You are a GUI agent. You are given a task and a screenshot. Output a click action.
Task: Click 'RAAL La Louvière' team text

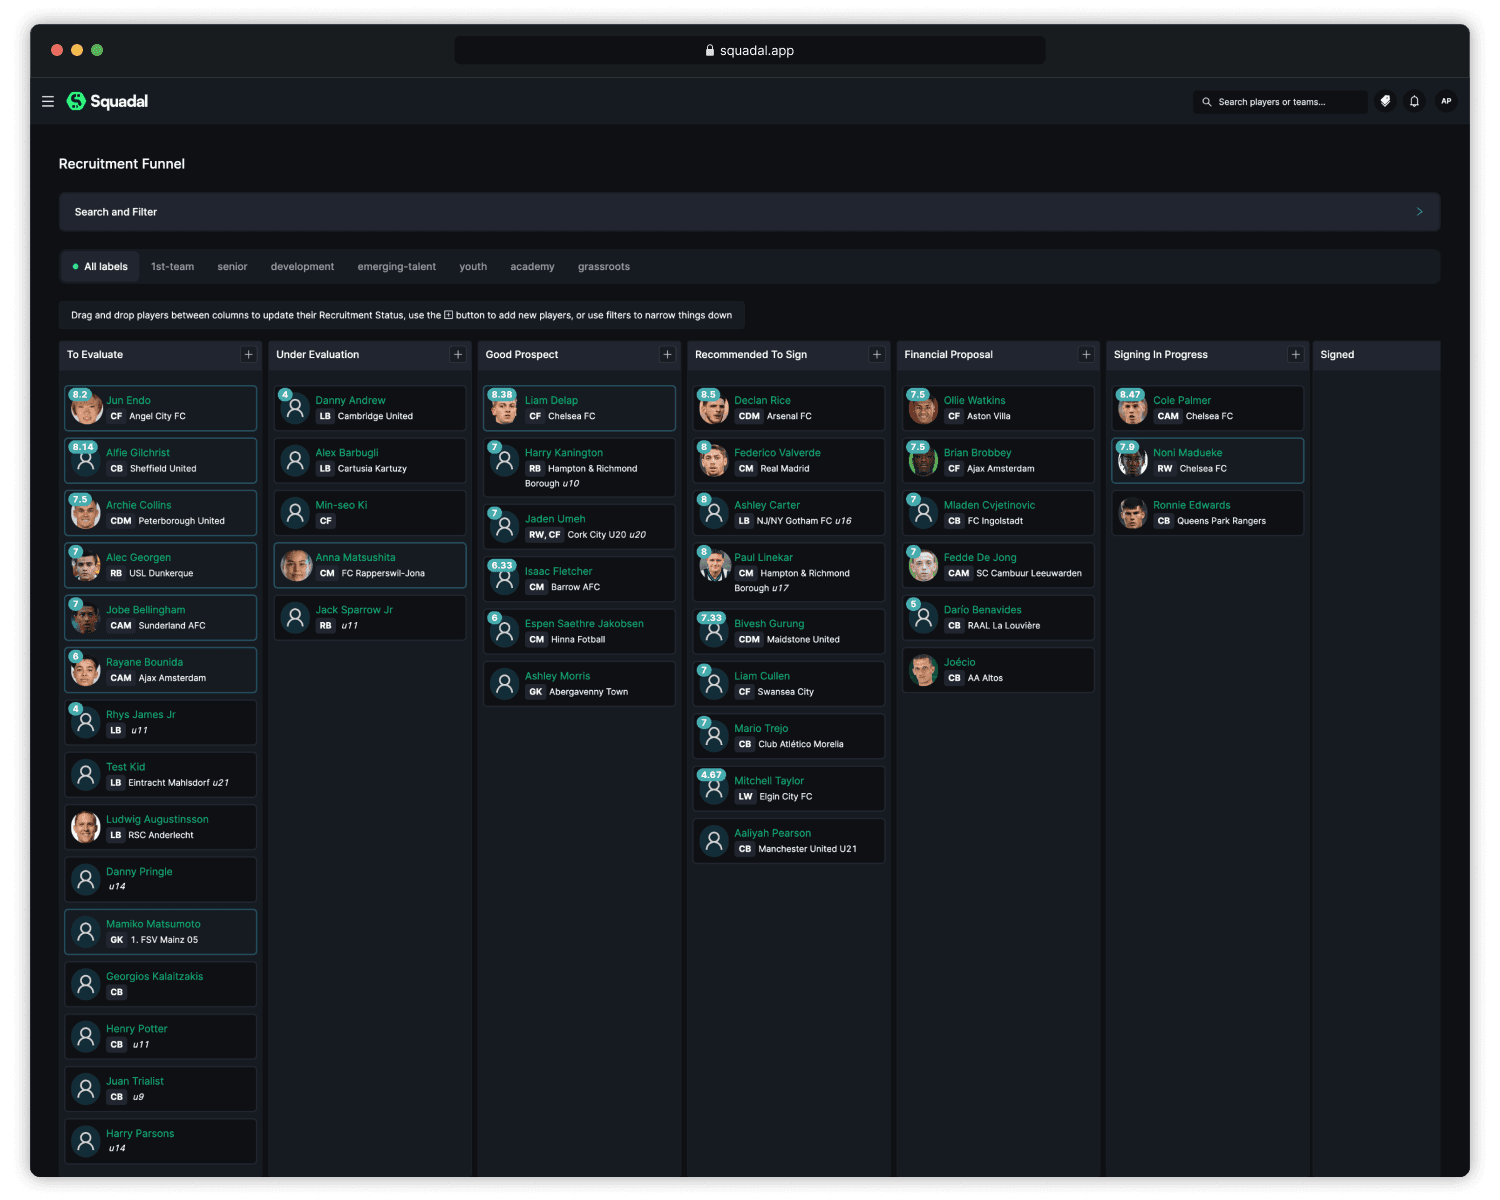pyautogui.click(x=1004, y=626)
